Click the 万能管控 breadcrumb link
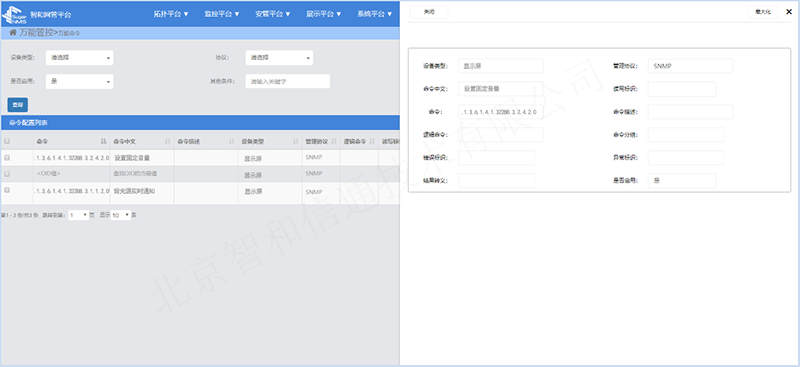Viewport: 800px width, 367px height. [36, 33]
